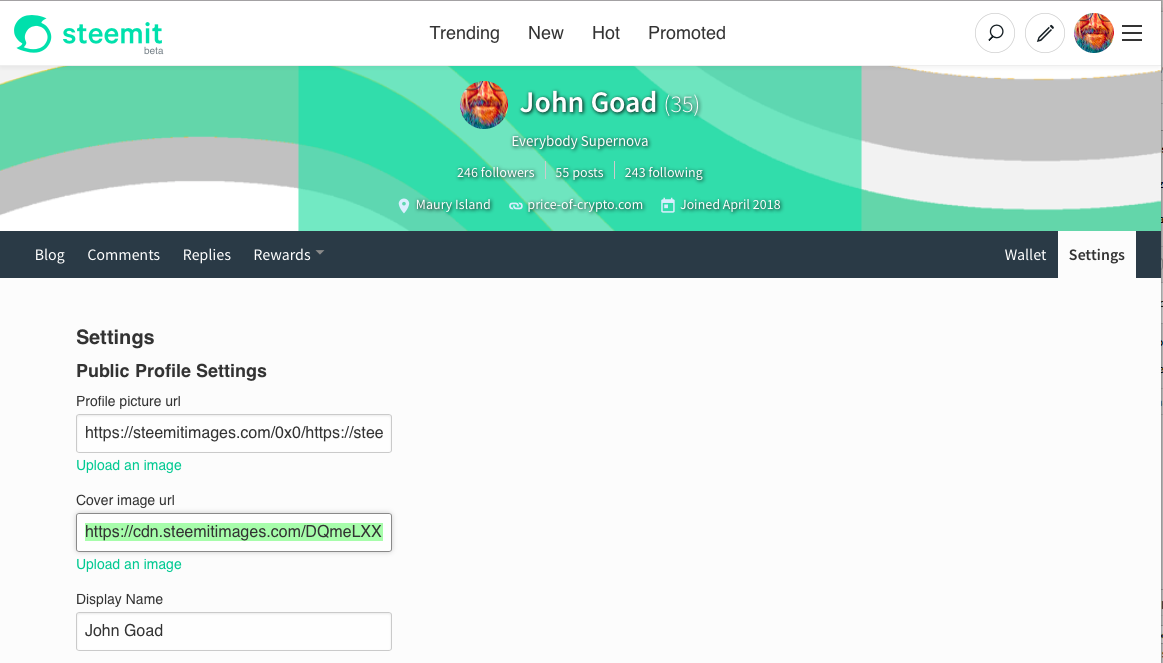The height and width of the screenshot is (663, 1163).
Task: Click the link chain icon by website
Action: 515,206
